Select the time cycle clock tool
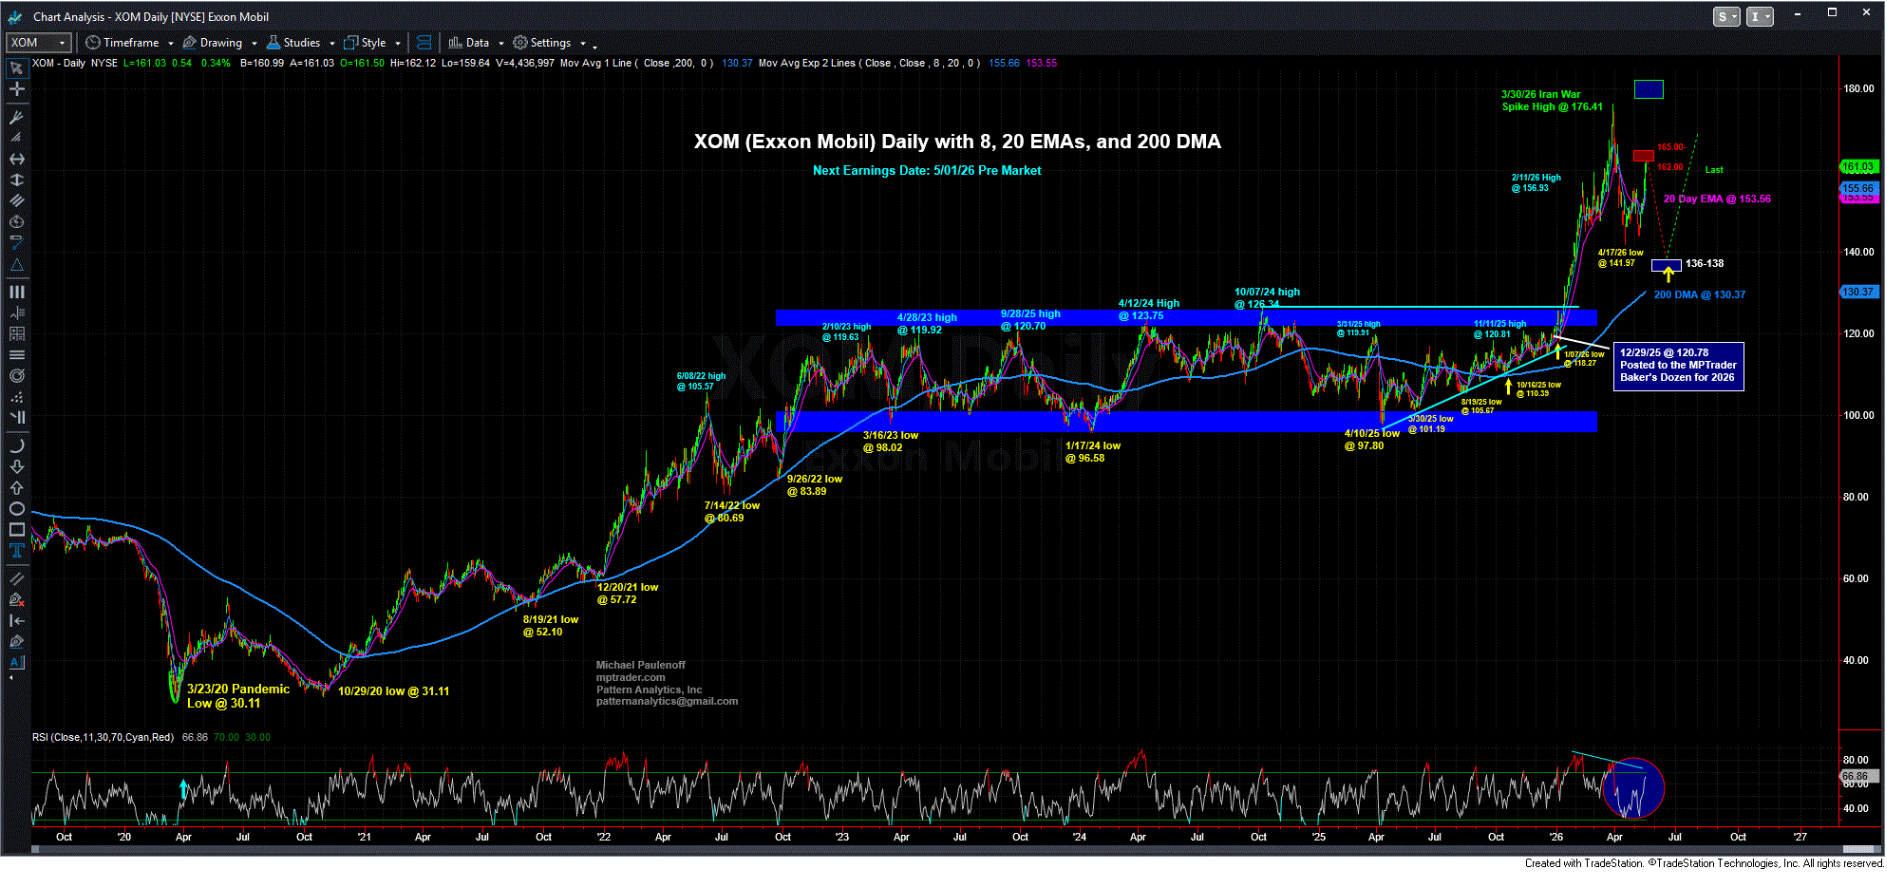This screenshot has width=1887, height=875. 16,222
